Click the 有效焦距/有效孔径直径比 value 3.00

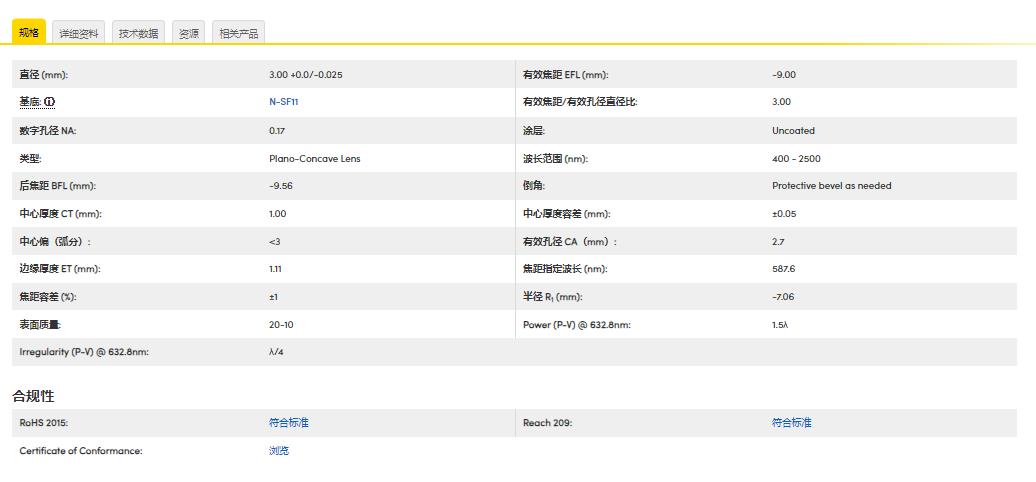pos(781,102)
